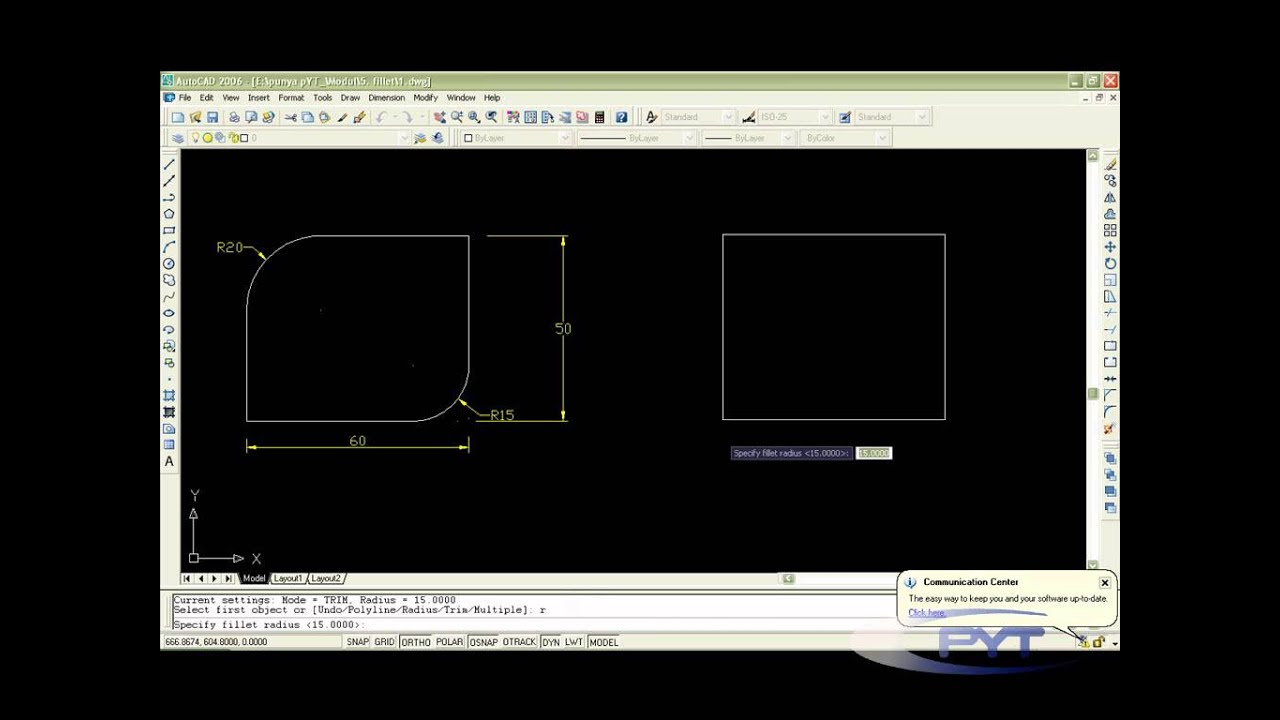
Task: Toggle DYN dynamic input
Action: [x=551, y=642]
